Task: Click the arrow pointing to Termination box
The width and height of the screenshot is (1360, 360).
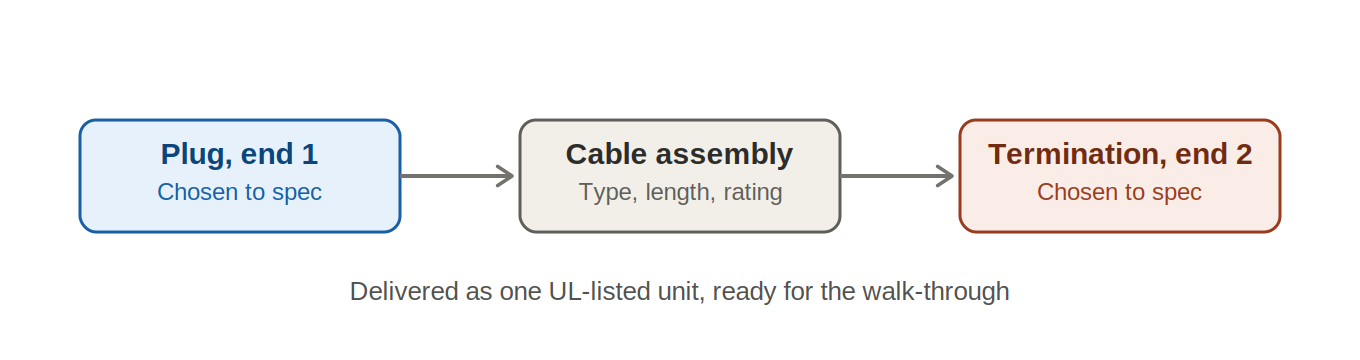Action: click(897, 176)
